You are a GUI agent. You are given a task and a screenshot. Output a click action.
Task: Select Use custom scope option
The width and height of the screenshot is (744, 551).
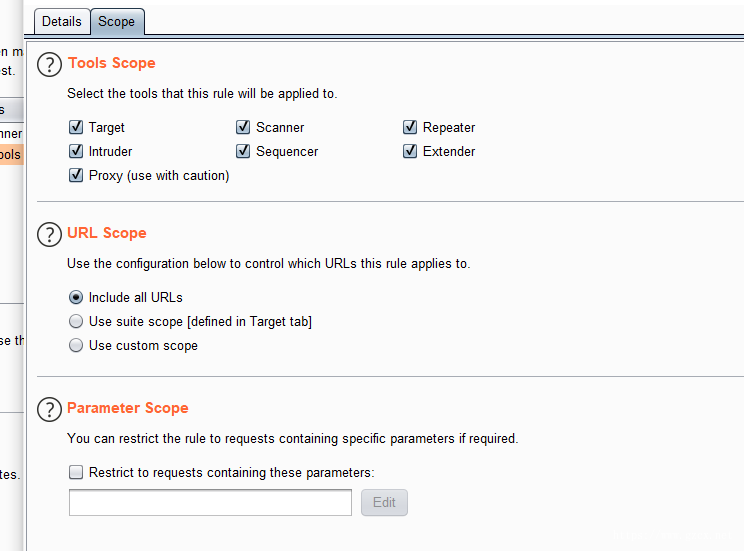pyautogui.click(x=76, y=345)
